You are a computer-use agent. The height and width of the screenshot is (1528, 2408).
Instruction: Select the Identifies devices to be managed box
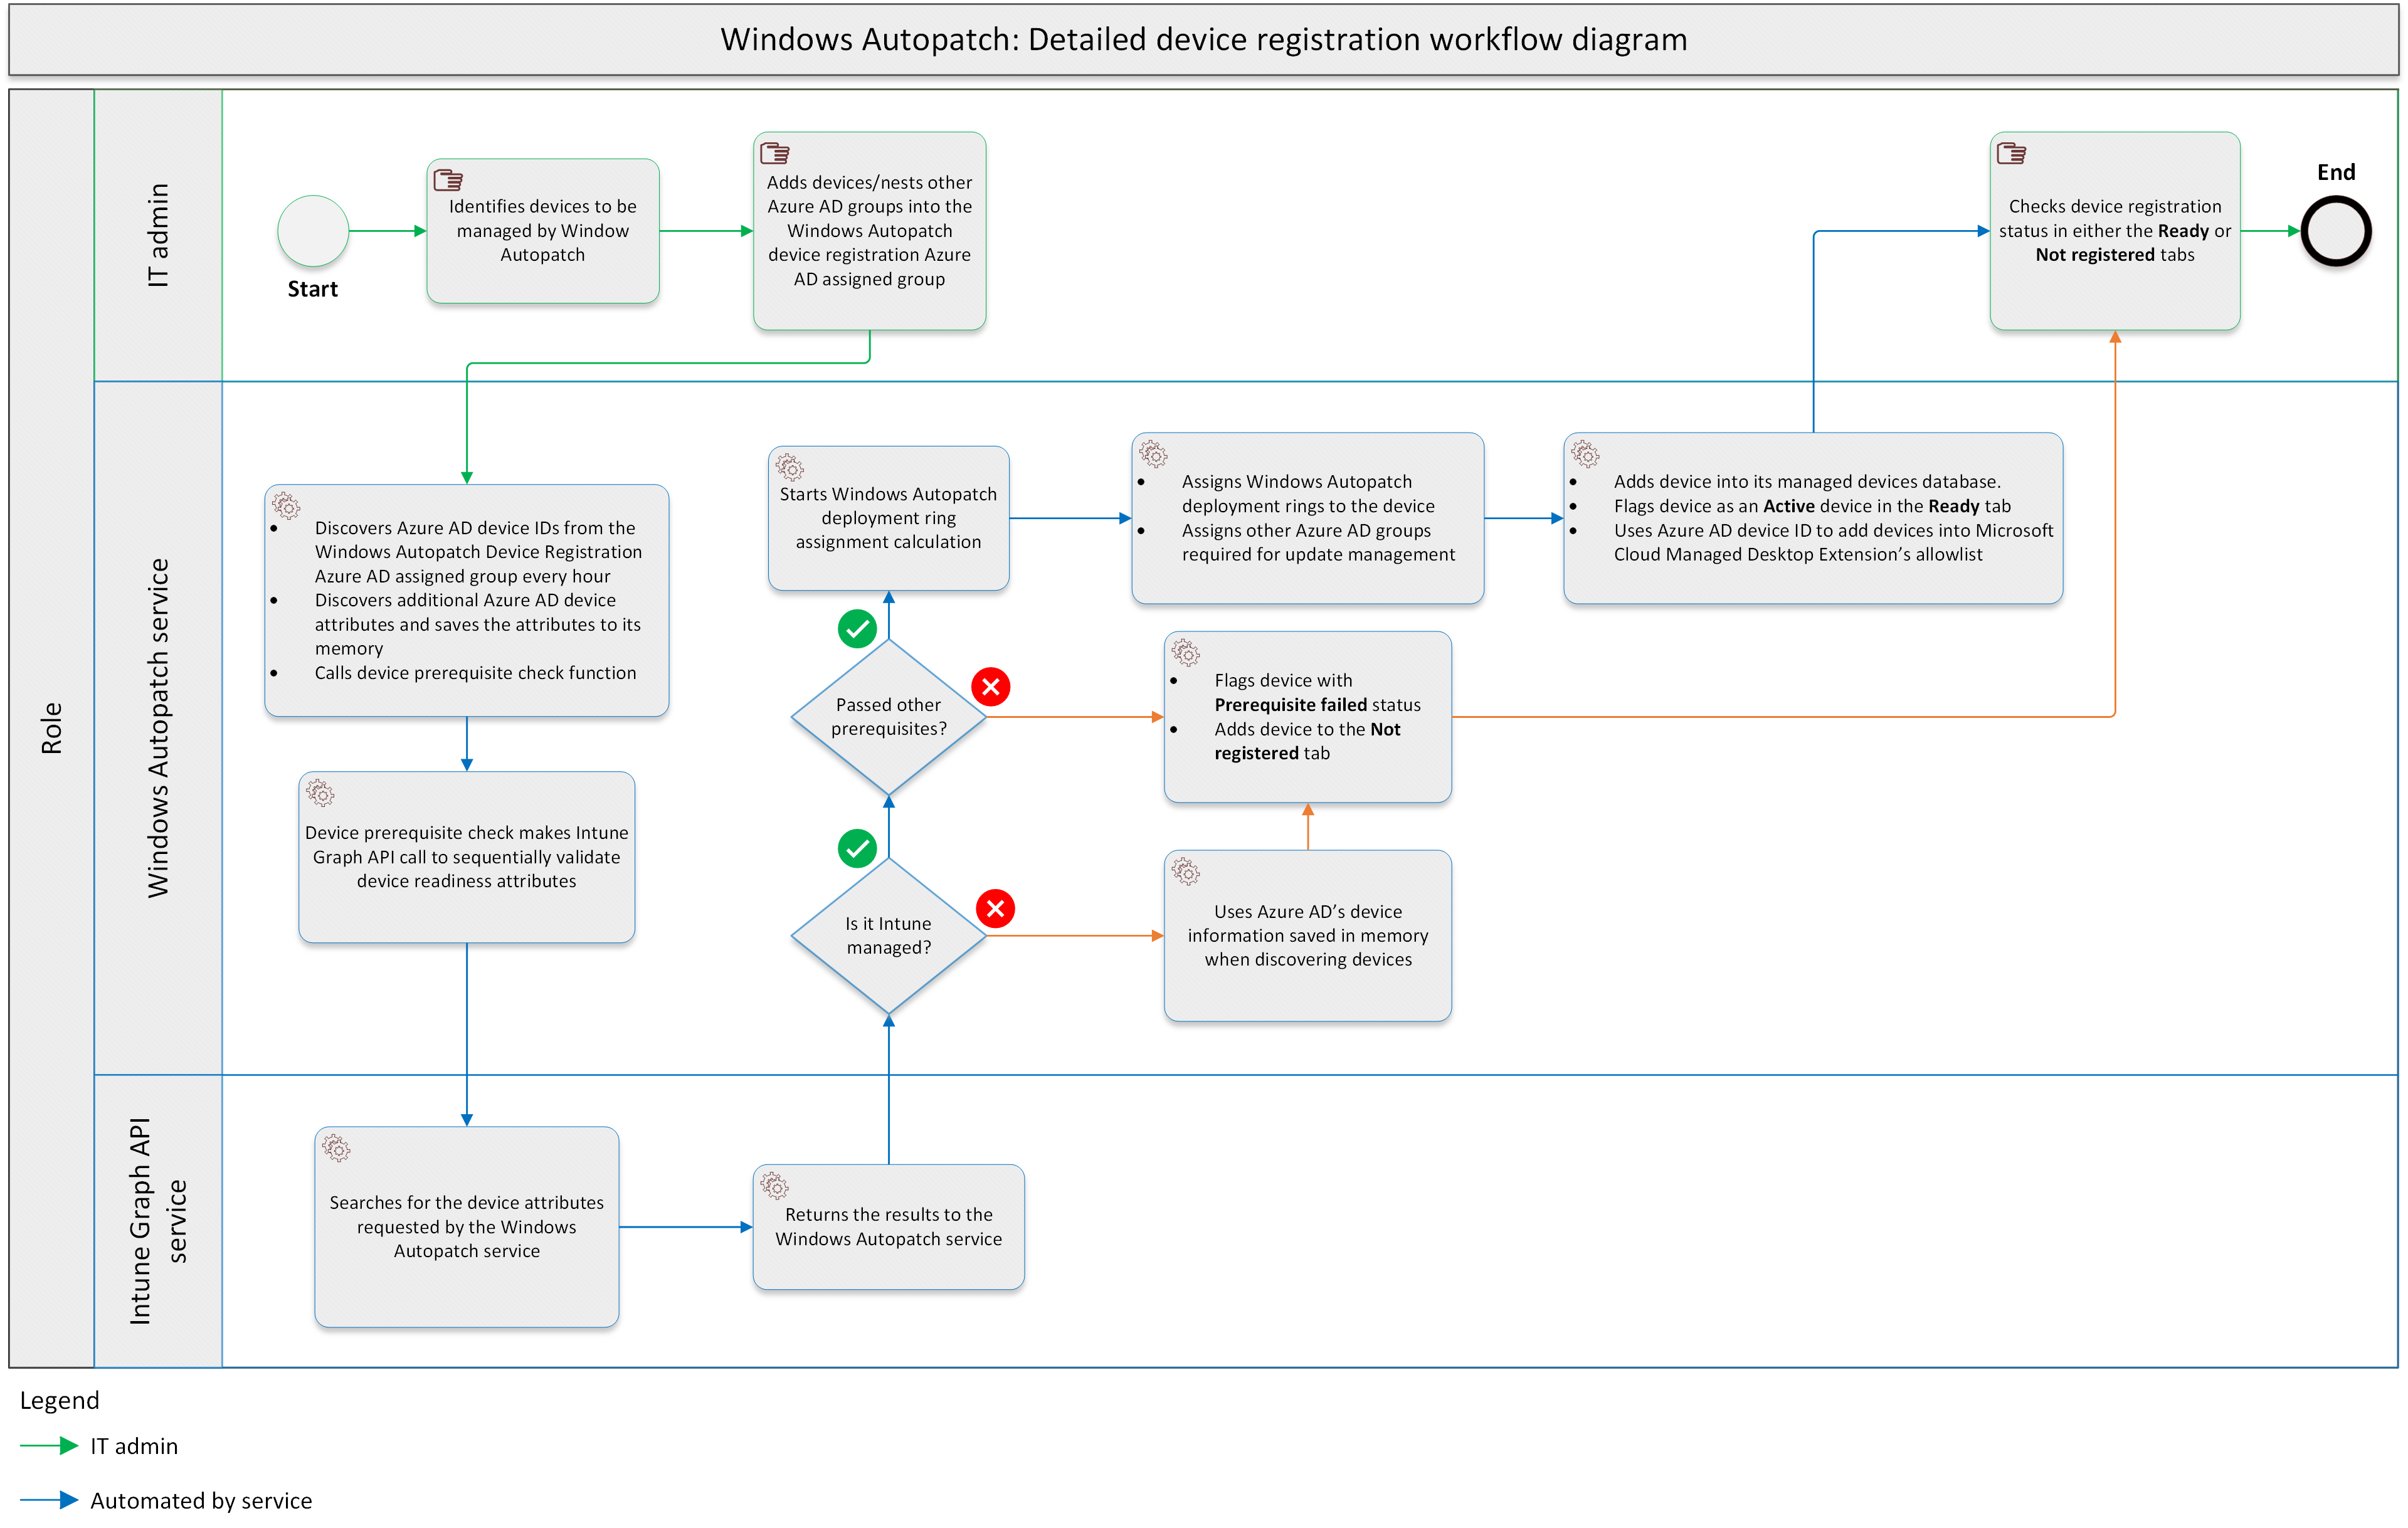click(x=543, y=231)
